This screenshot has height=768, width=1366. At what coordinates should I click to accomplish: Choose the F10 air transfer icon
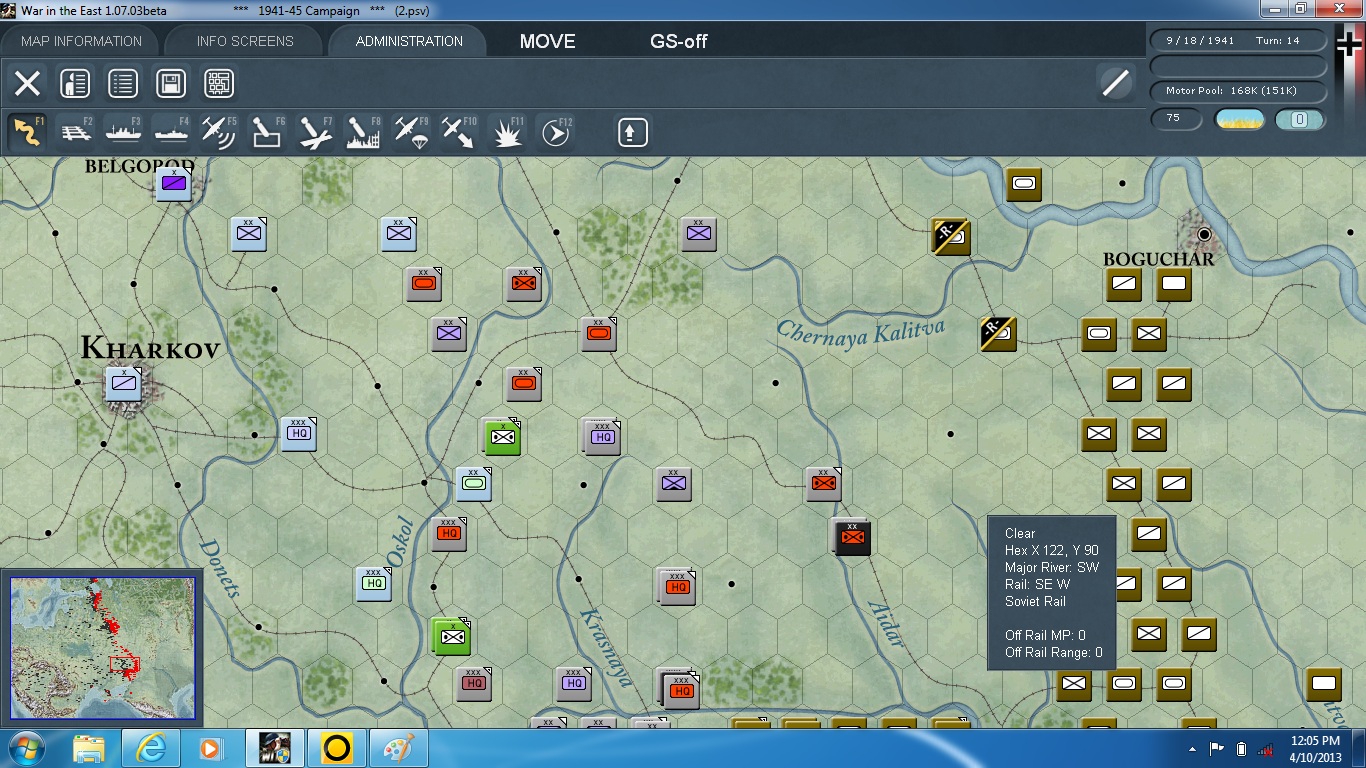[459, 132]
